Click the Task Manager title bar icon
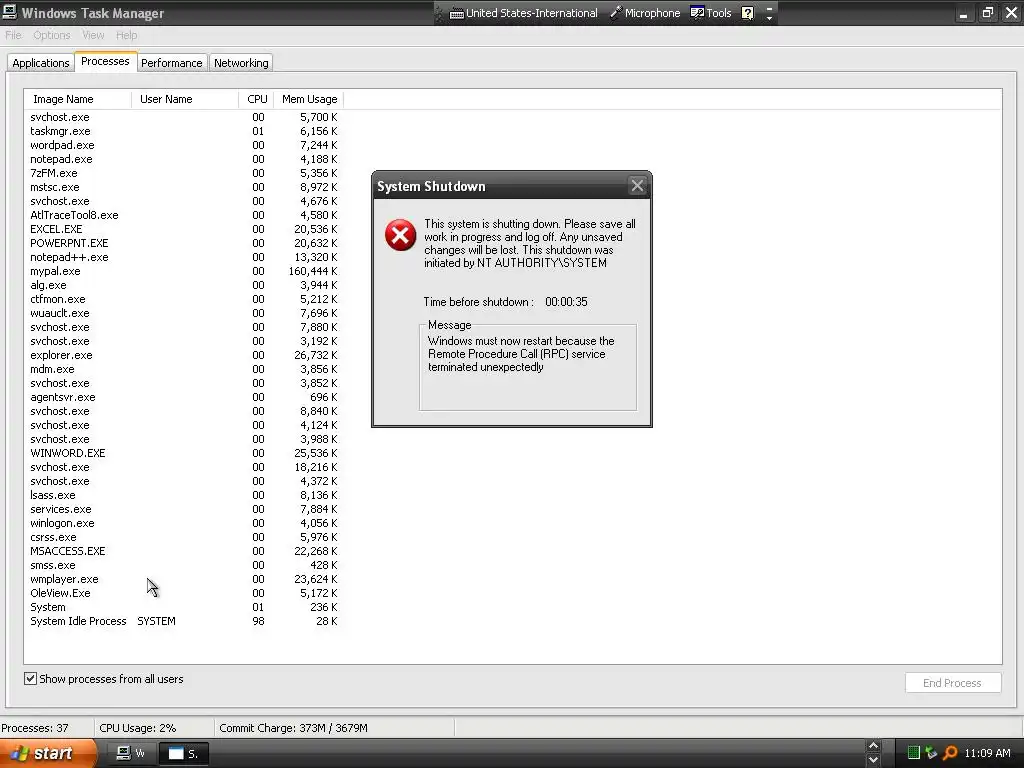Screen dimensions: 1024x768 (x=9, y=12)
